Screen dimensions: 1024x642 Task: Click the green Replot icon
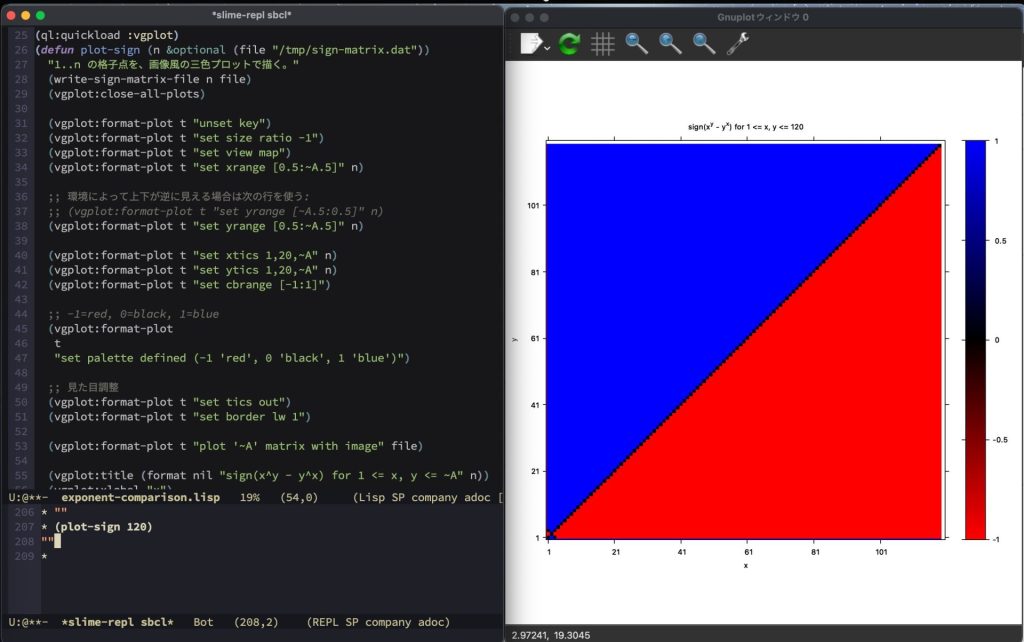pos(569,44)
